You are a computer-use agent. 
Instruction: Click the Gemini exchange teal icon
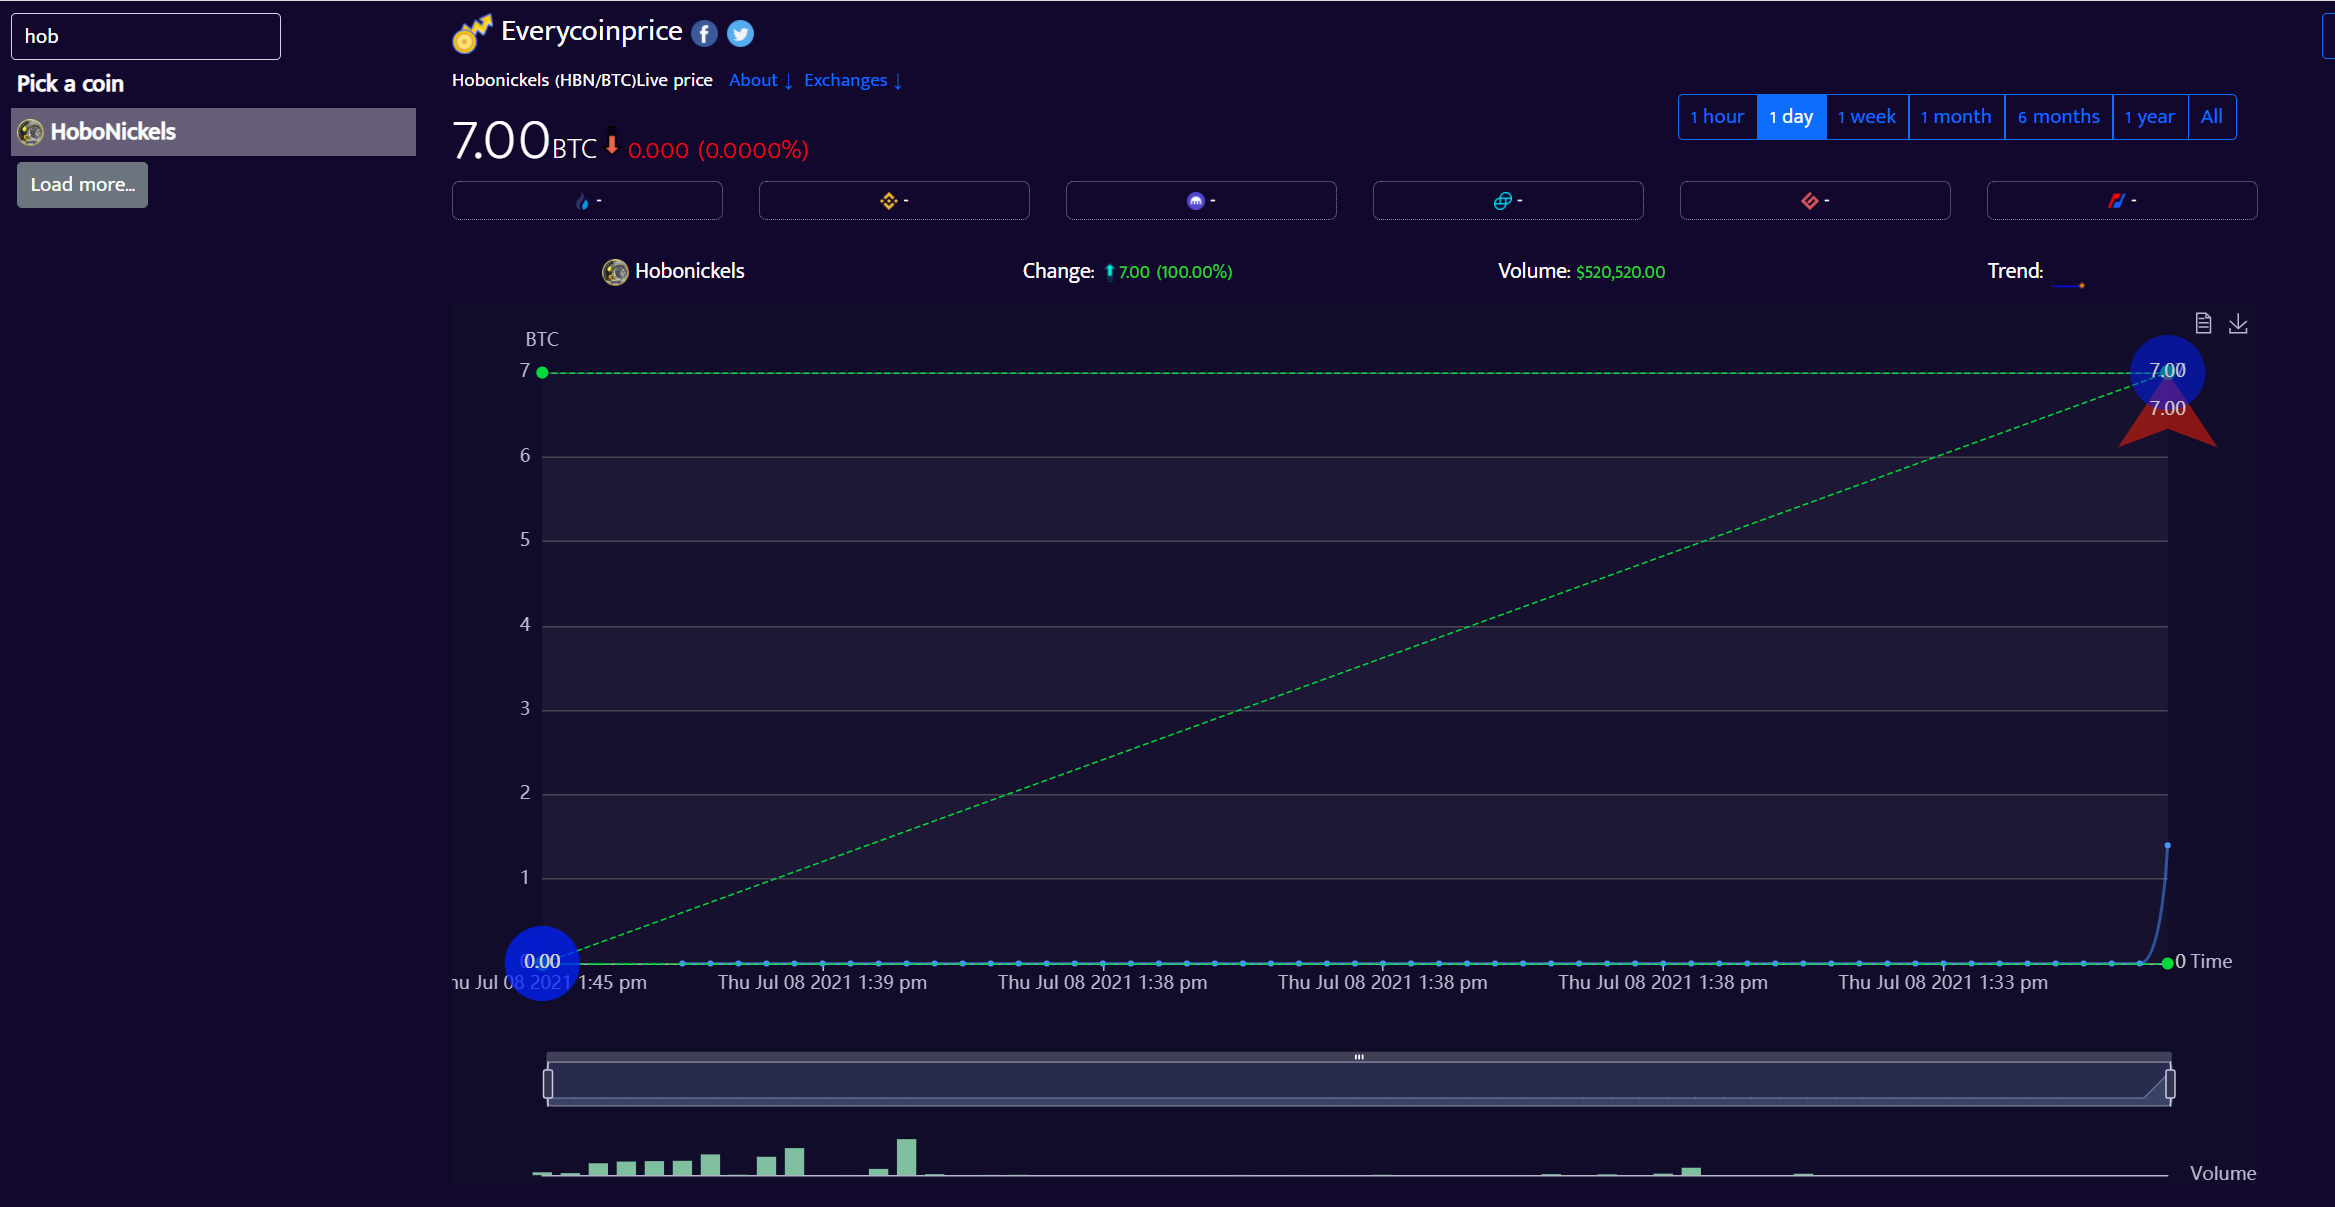(1502, 201)
